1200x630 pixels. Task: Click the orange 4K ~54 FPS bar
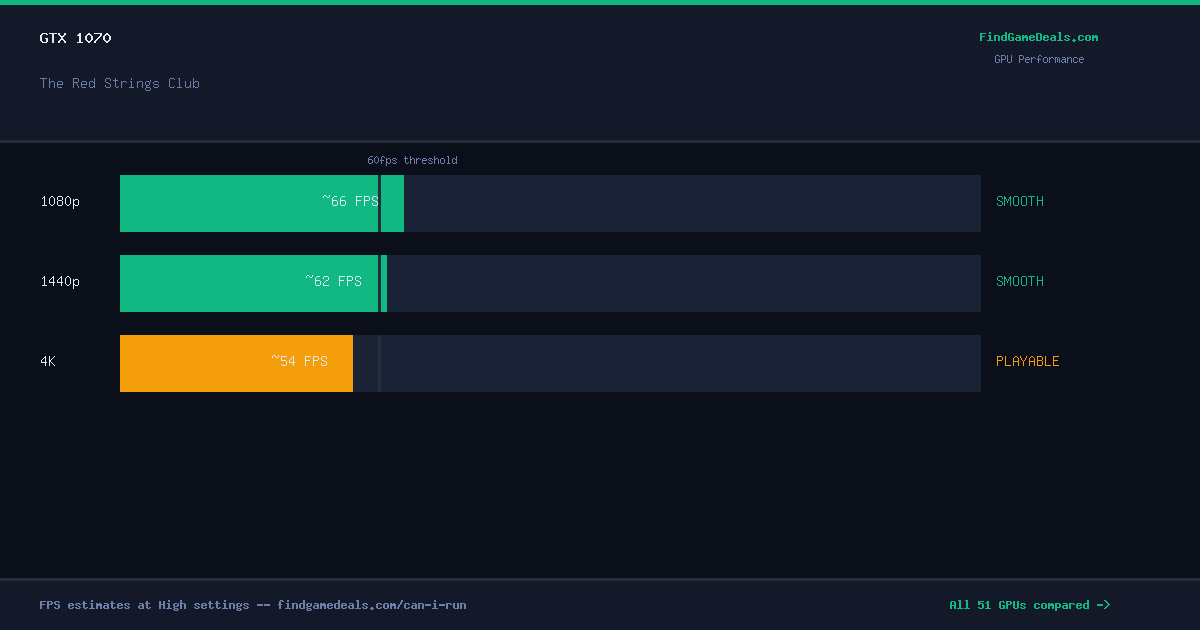(x=236, y=363)
